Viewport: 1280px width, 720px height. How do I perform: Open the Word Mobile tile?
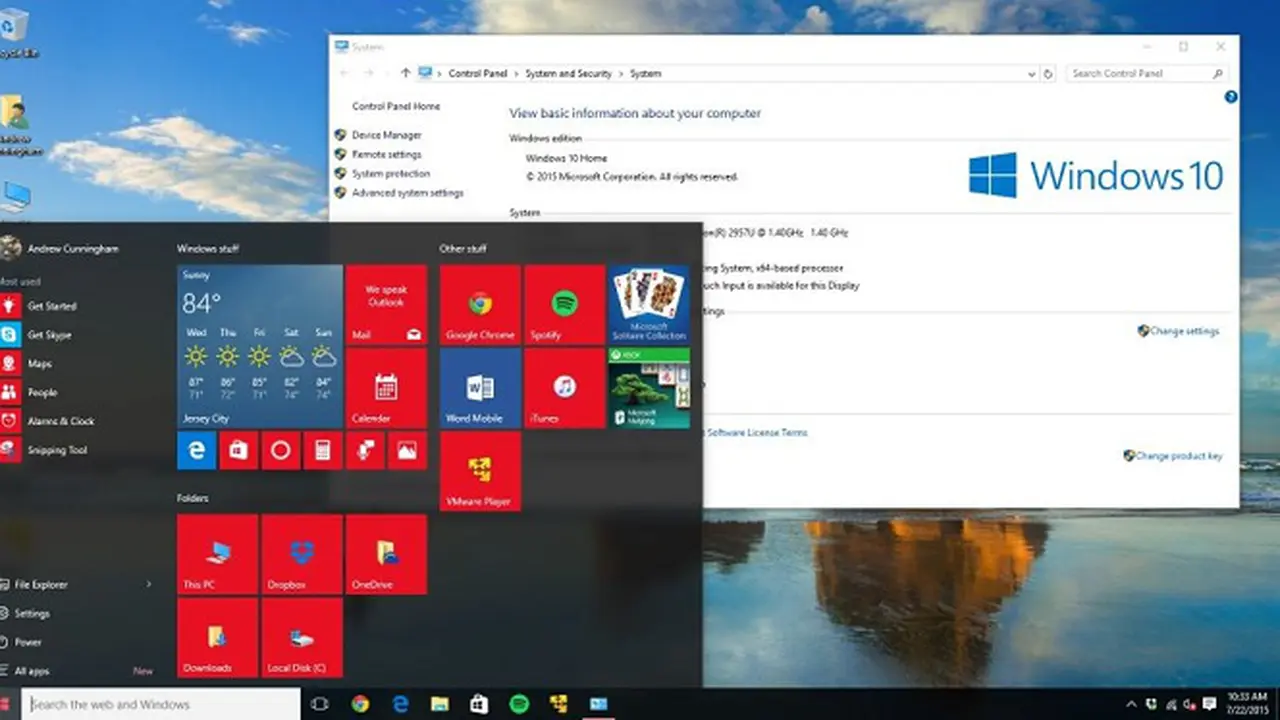click(480, 388)
